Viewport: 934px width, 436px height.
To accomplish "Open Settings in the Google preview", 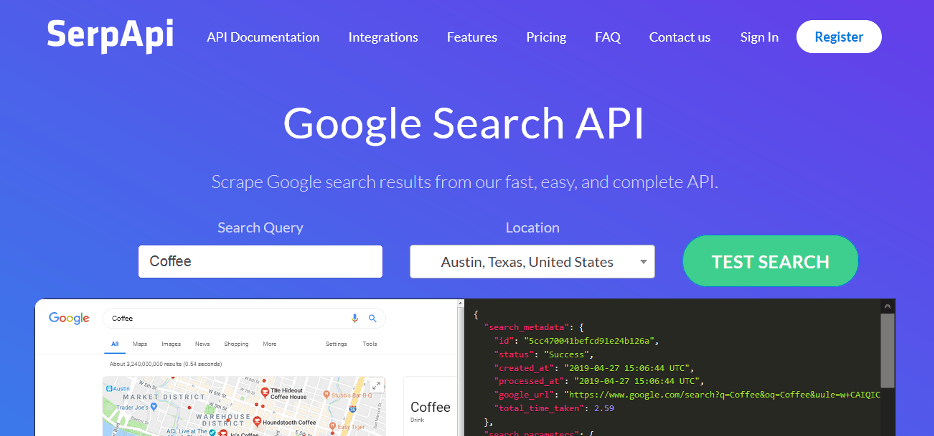I will tap(336, 344).
